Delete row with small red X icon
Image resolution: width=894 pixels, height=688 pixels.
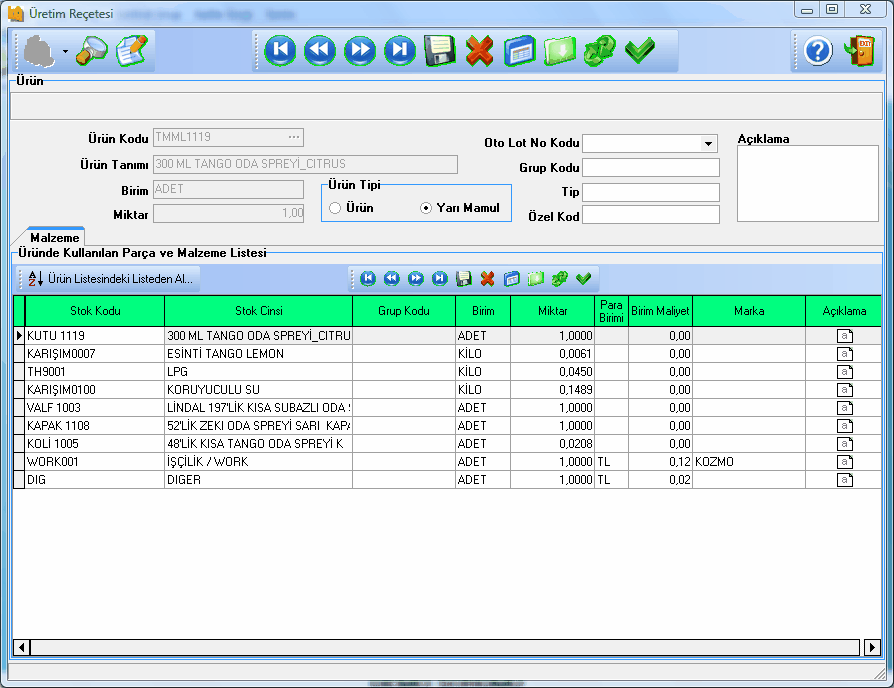(x=487, y=278)
